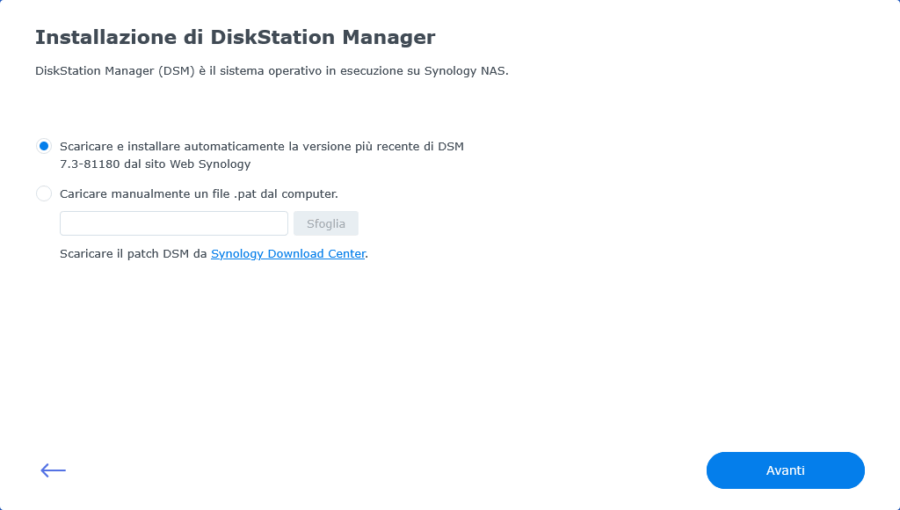The image size is (900, 510).
Task: Open the Synology Download Center link
Action: [x=288, y=254]
